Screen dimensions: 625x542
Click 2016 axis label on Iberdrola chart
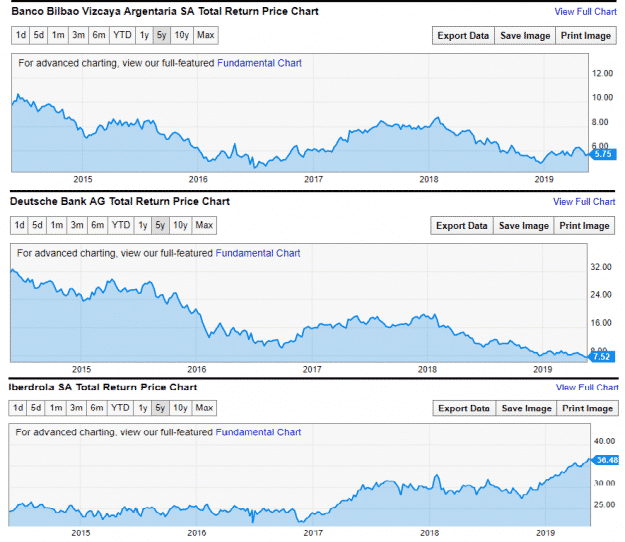pos(197,533)
